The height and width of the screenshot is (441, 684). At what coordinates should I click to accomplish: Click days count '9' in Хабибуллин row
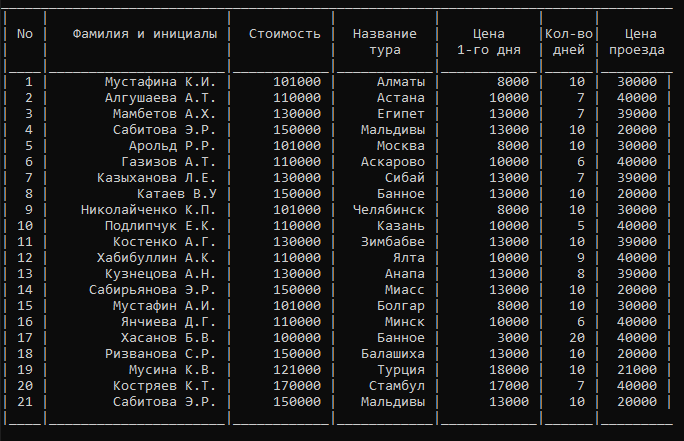coord(581,258)
